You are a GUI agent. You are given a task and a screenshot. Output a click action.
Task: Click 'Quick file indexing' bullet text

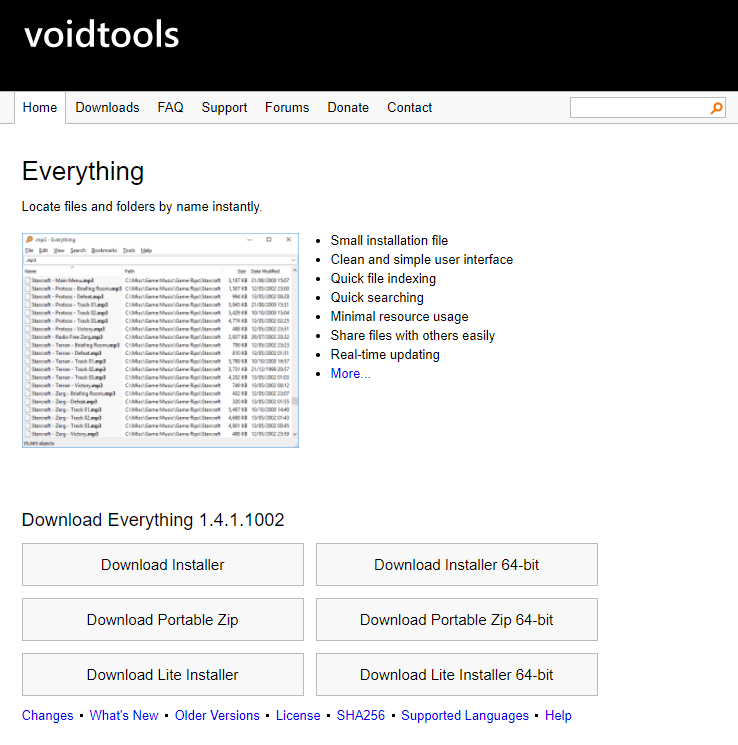click(x=383, y=278)
